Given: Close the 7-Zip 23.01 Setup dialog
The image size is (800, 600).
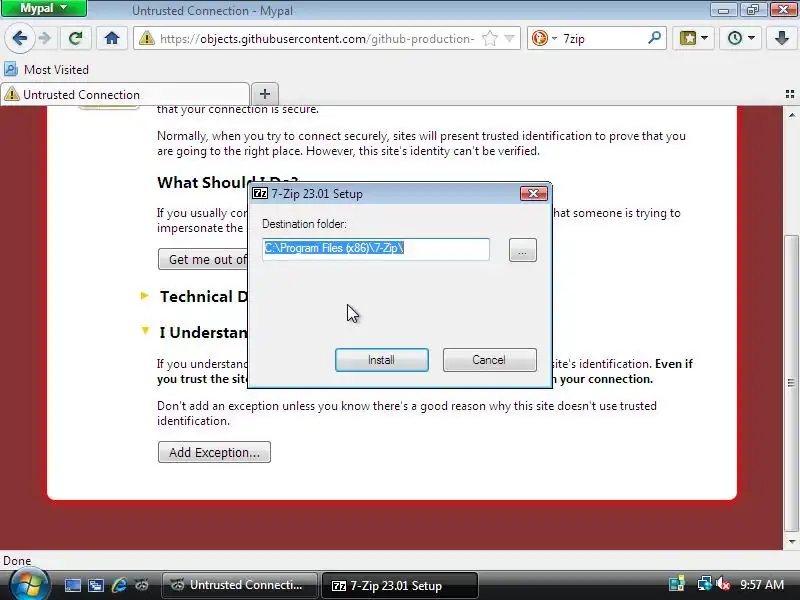Looking at the screenshot, I should click(534, 193).
